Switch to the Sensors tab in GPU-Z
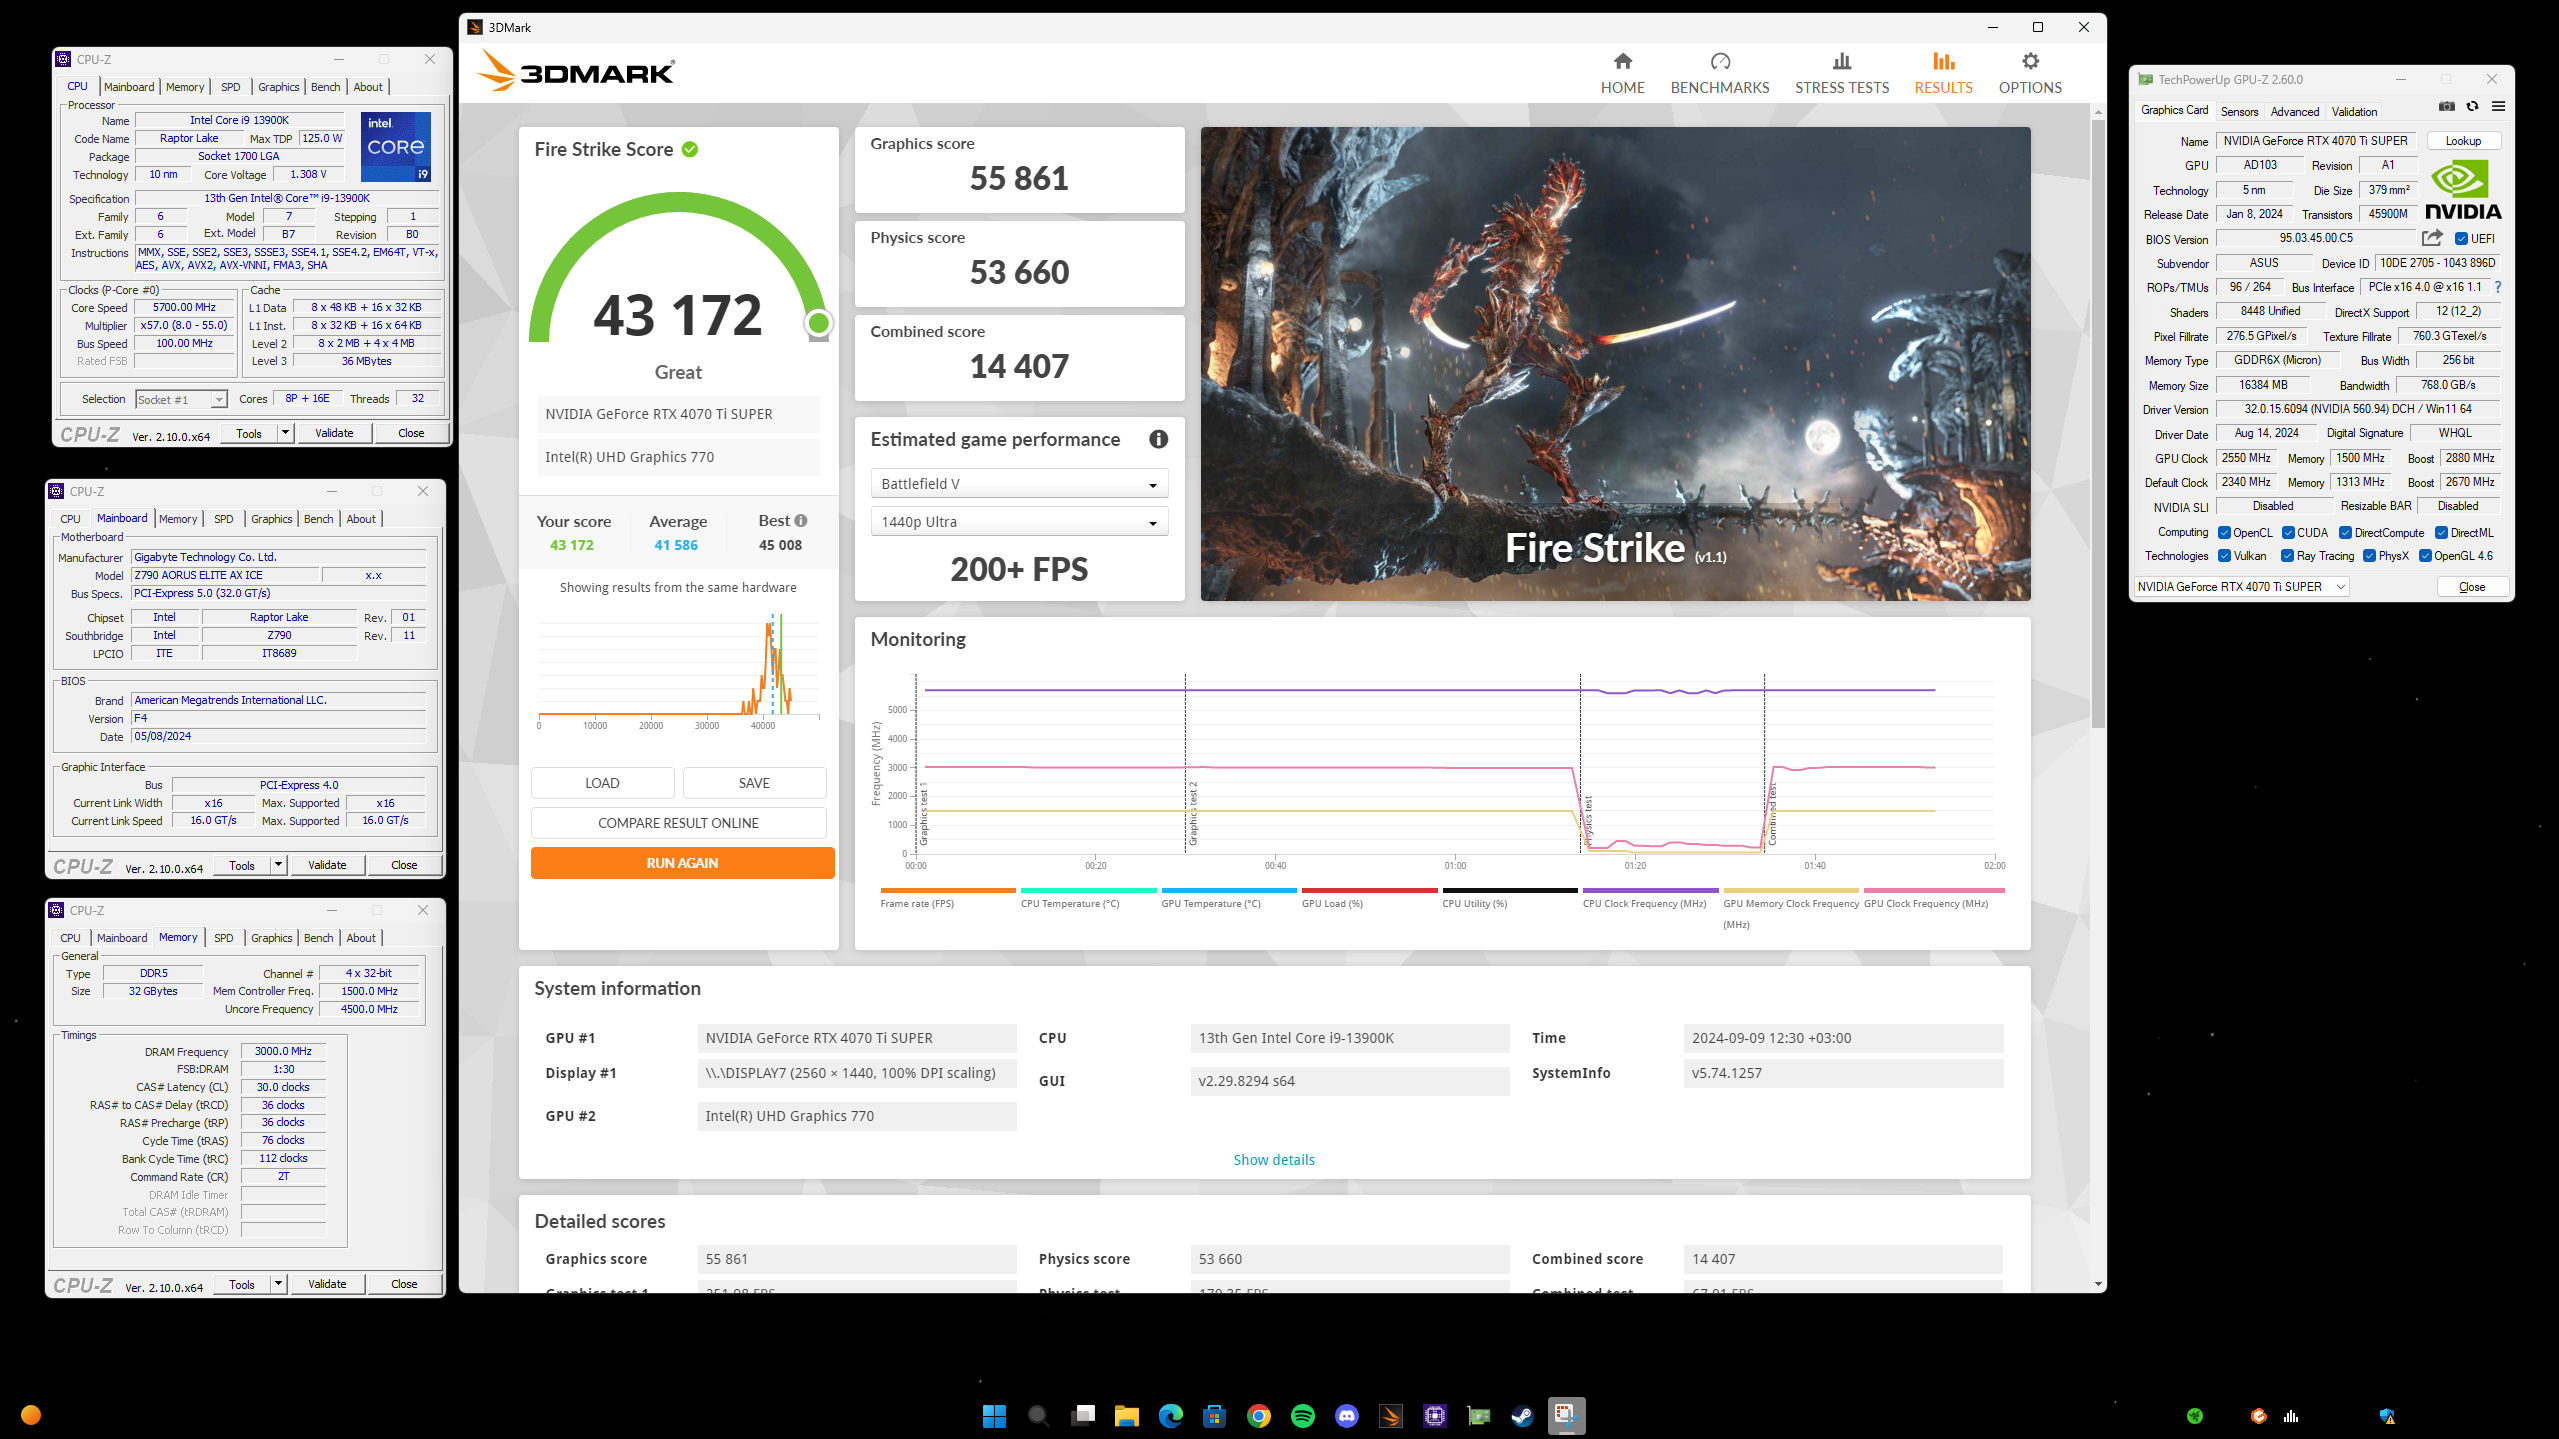Screen dimensions: 2559x1439 (2239, 111)
